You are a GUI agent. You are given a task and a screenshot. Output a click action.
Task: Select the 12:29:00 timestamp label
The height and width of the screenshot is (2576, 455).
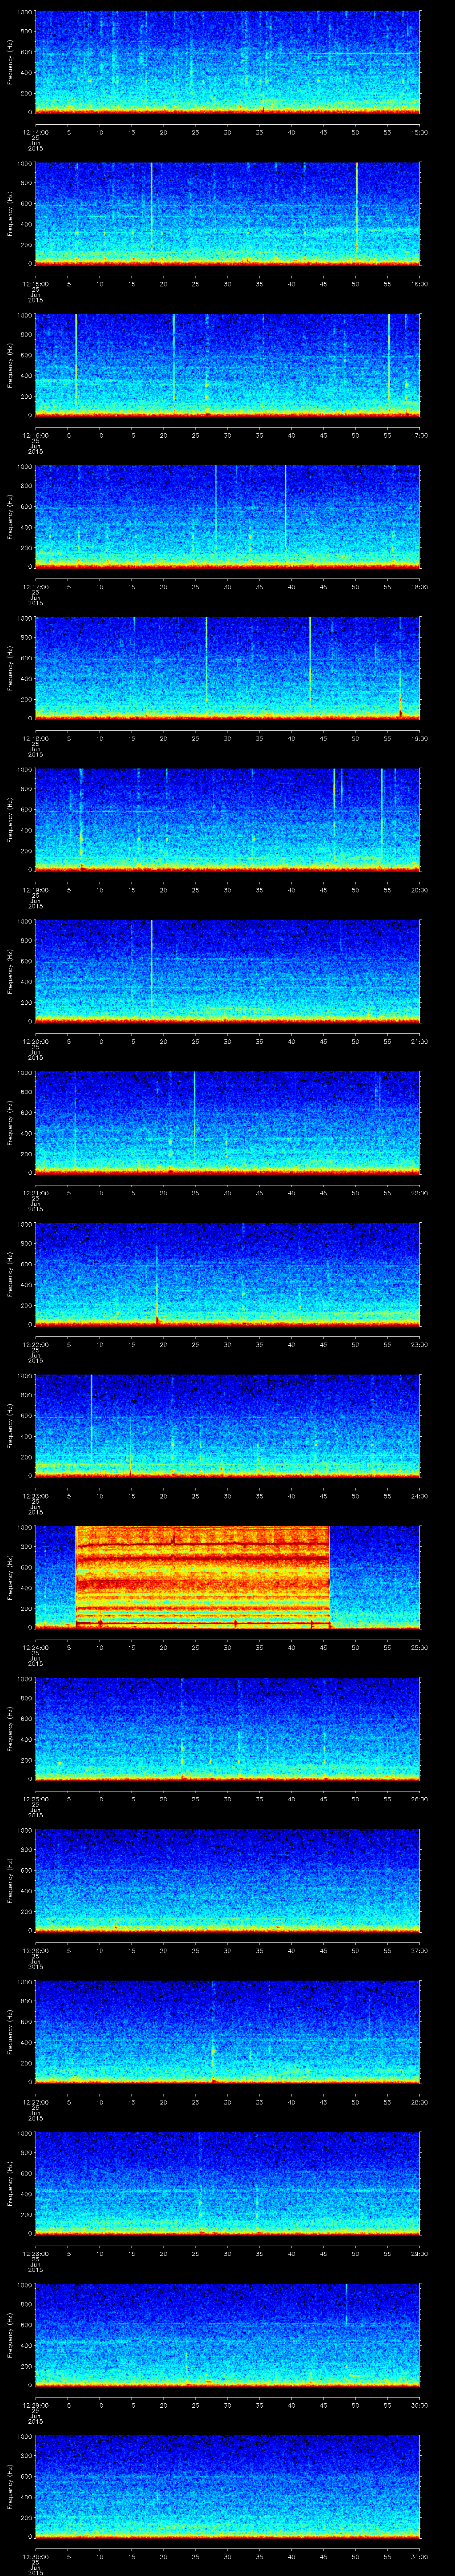[35, 2405]
